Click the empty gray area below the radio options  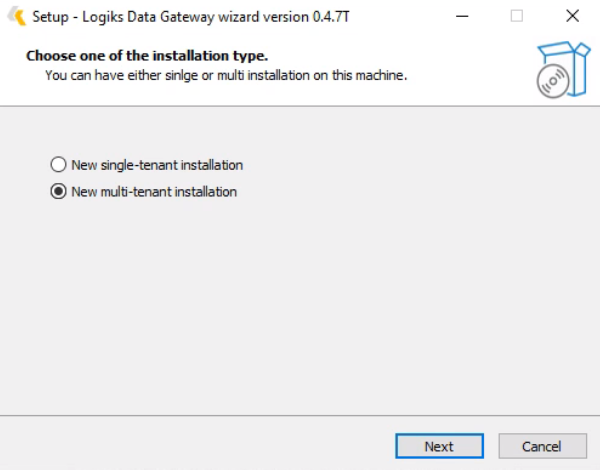(x=300, y=310)
